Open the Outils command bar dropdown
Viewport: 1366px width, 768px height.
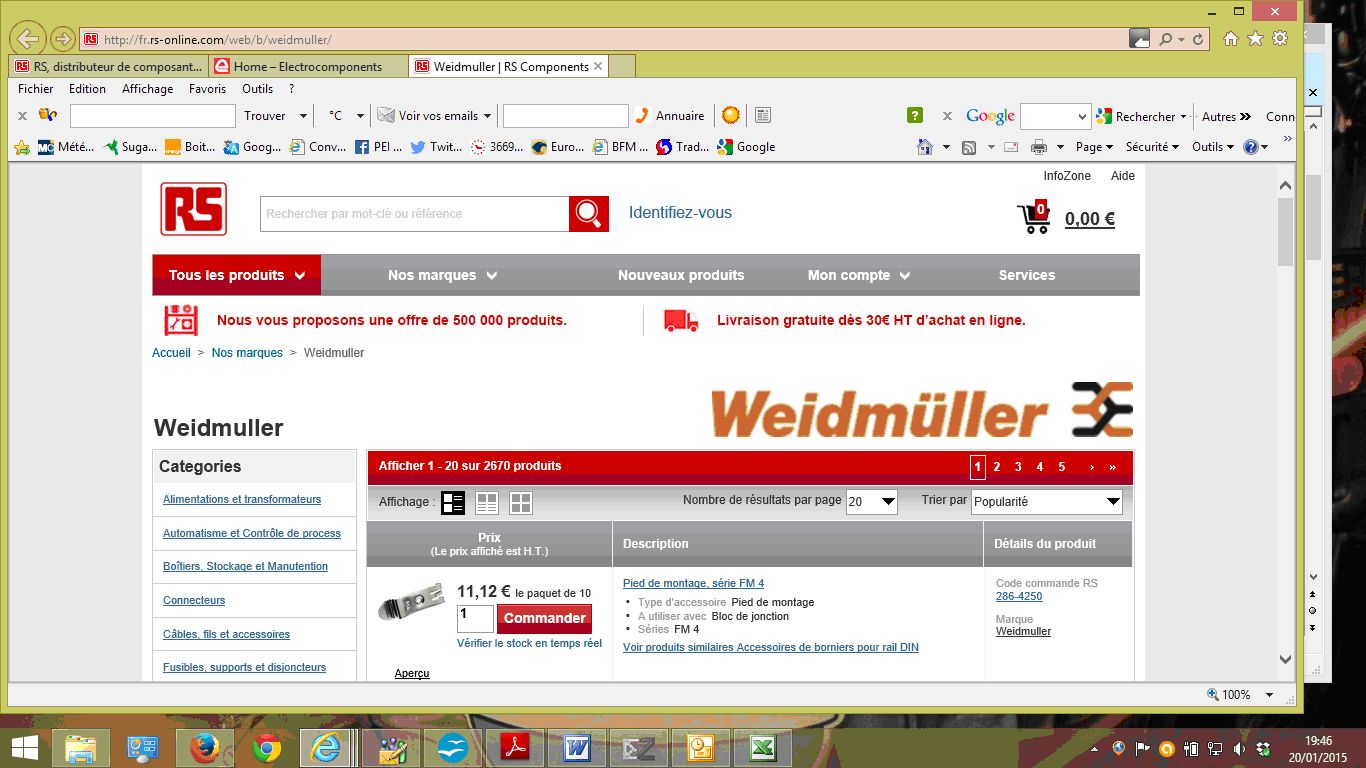pos(1213,147)
